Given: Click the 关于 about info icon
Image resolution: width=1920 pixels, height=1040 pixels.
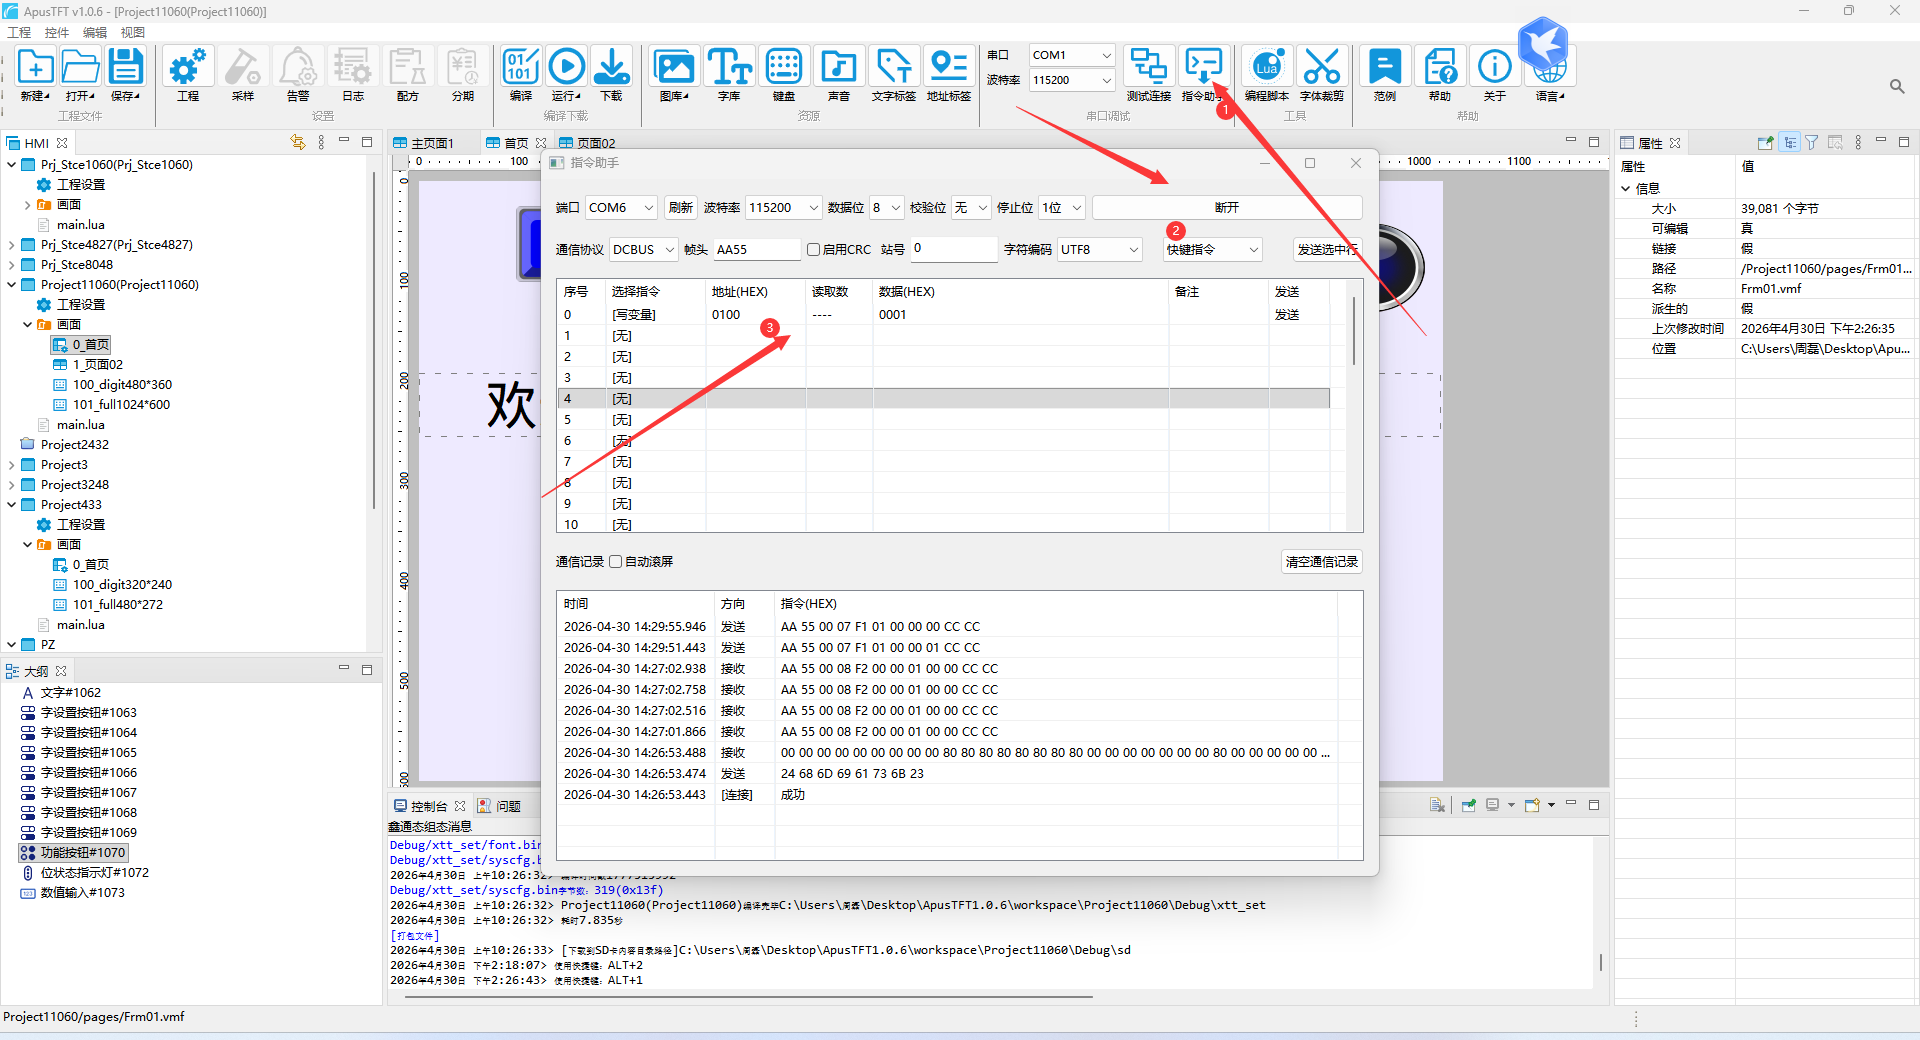Looking at the screenshot, I should click(x=1495, y=67).
